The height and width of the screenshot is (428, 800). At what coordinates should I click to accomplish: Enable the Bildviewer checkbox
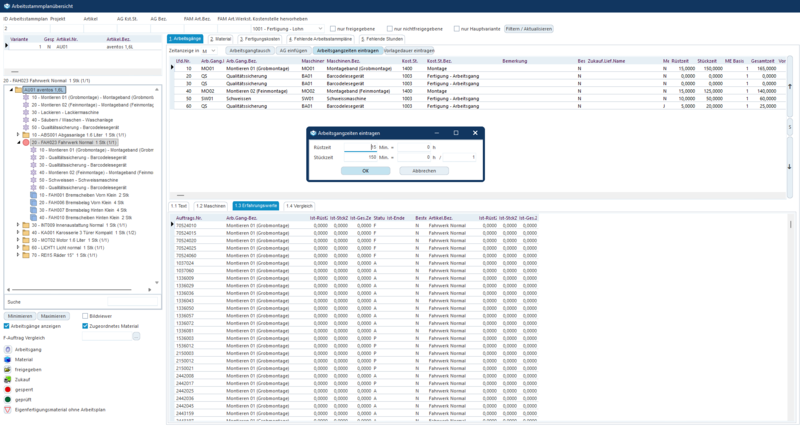click(83, 315)
